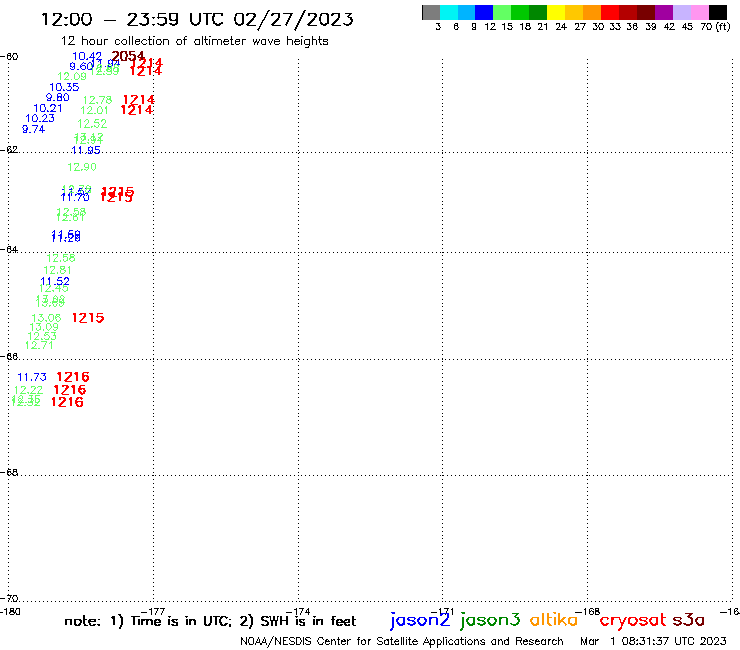Click the subtitle '12 hour collection of altimeter wave heights'
The height and width of the screenshot is (650, 740).
tap(194, 41)
